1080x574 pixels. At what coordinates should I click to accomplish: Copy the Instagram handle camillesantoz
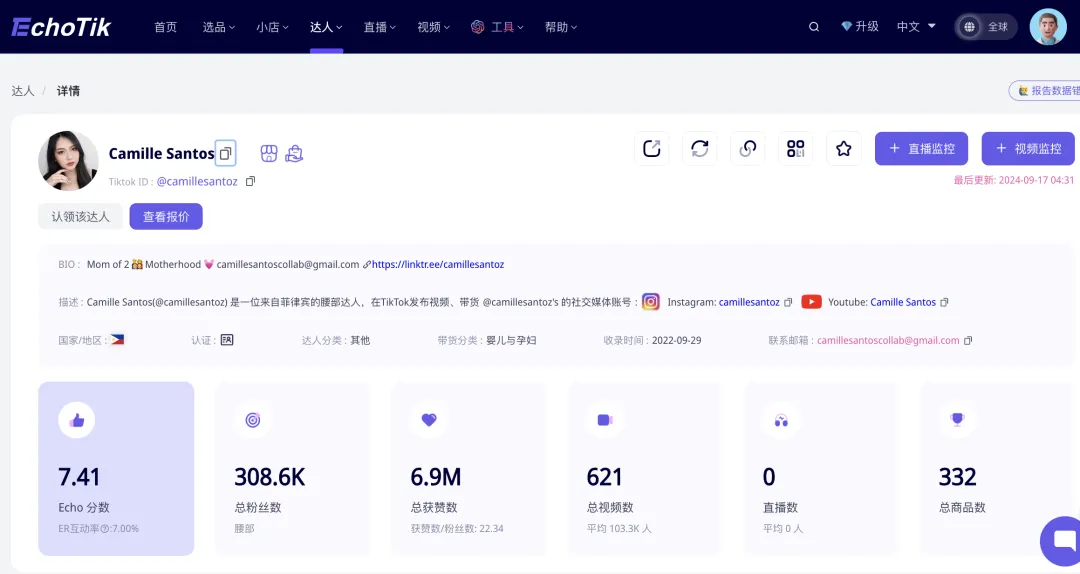click(x=789, y=303)
